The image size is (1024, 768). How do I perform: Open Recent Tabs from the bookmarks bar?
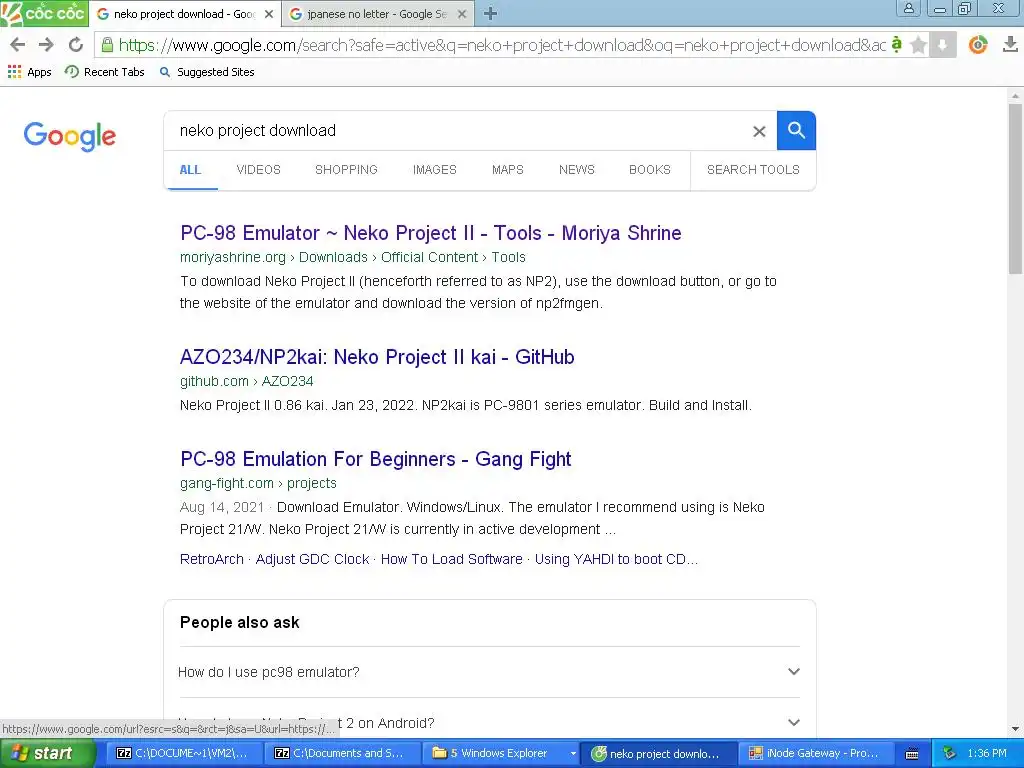(104, 72)
